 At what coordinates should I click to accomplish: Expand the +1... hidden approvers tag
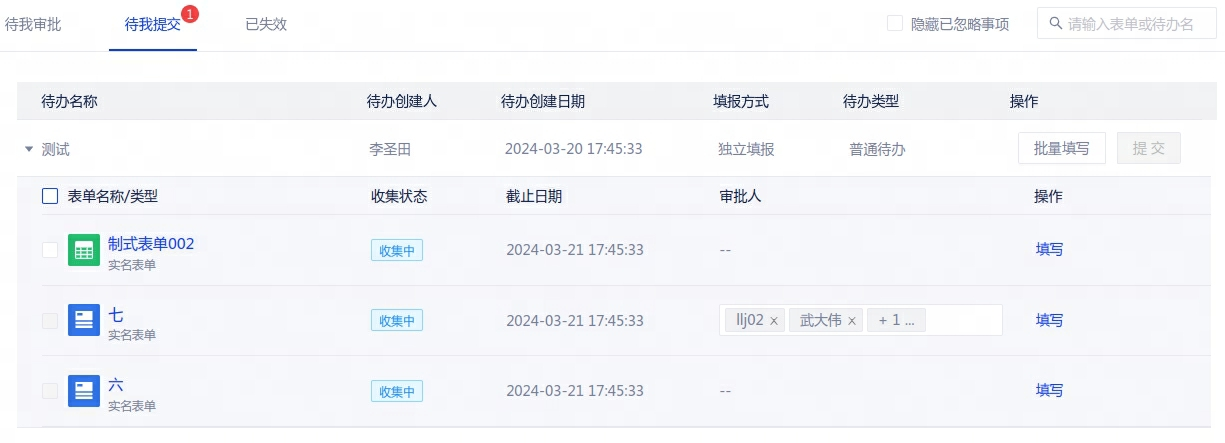point(896,320)
